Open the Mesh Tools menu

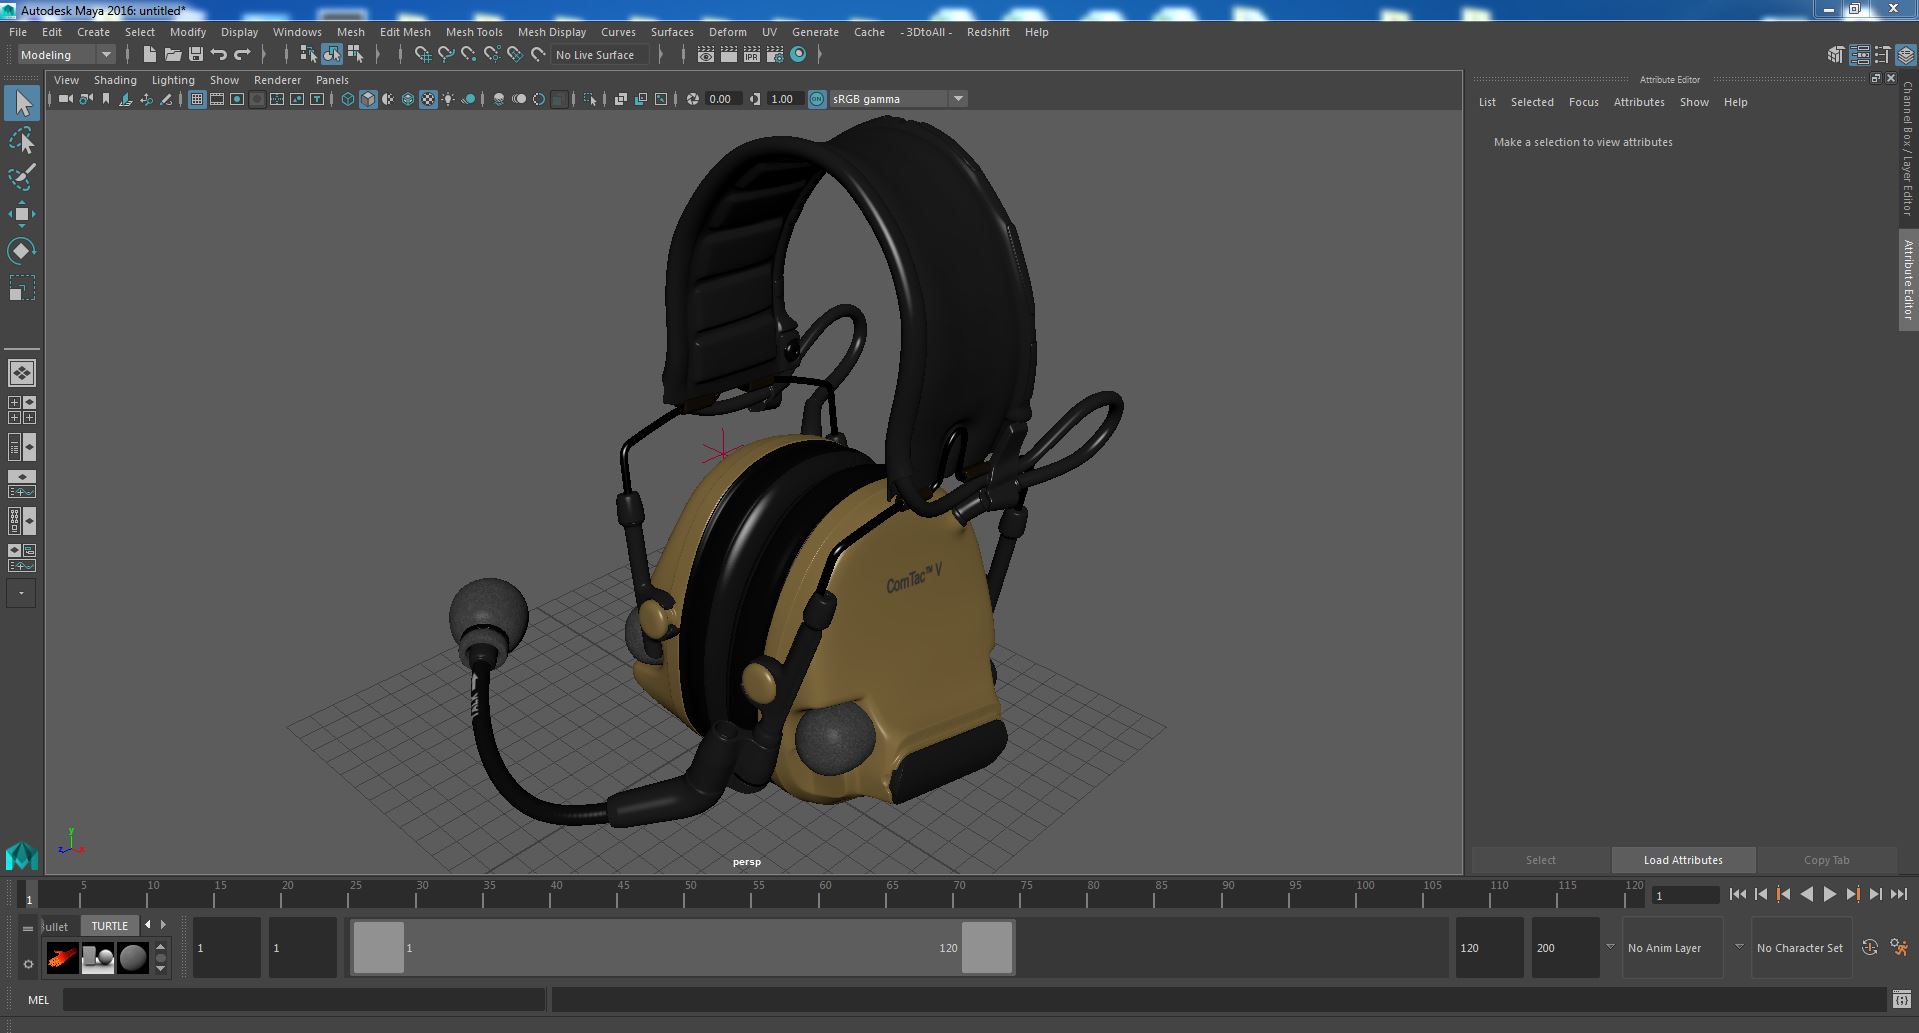474,32
